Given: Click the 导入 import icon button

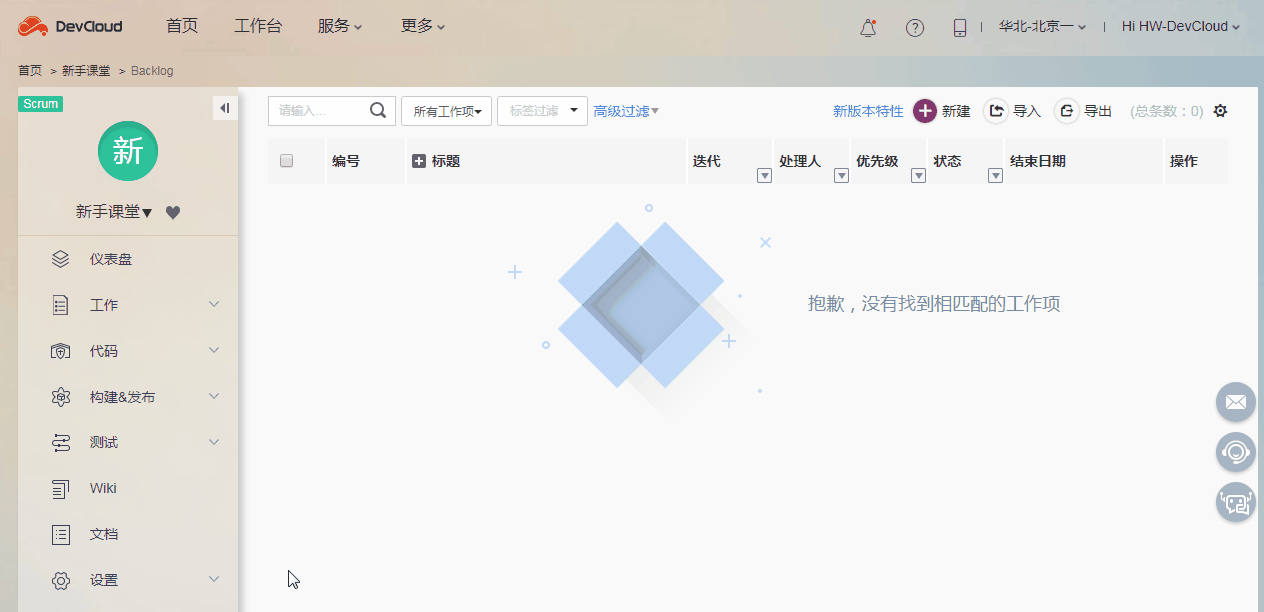Looking at the screenshot, I should click(x=996, y=111).
